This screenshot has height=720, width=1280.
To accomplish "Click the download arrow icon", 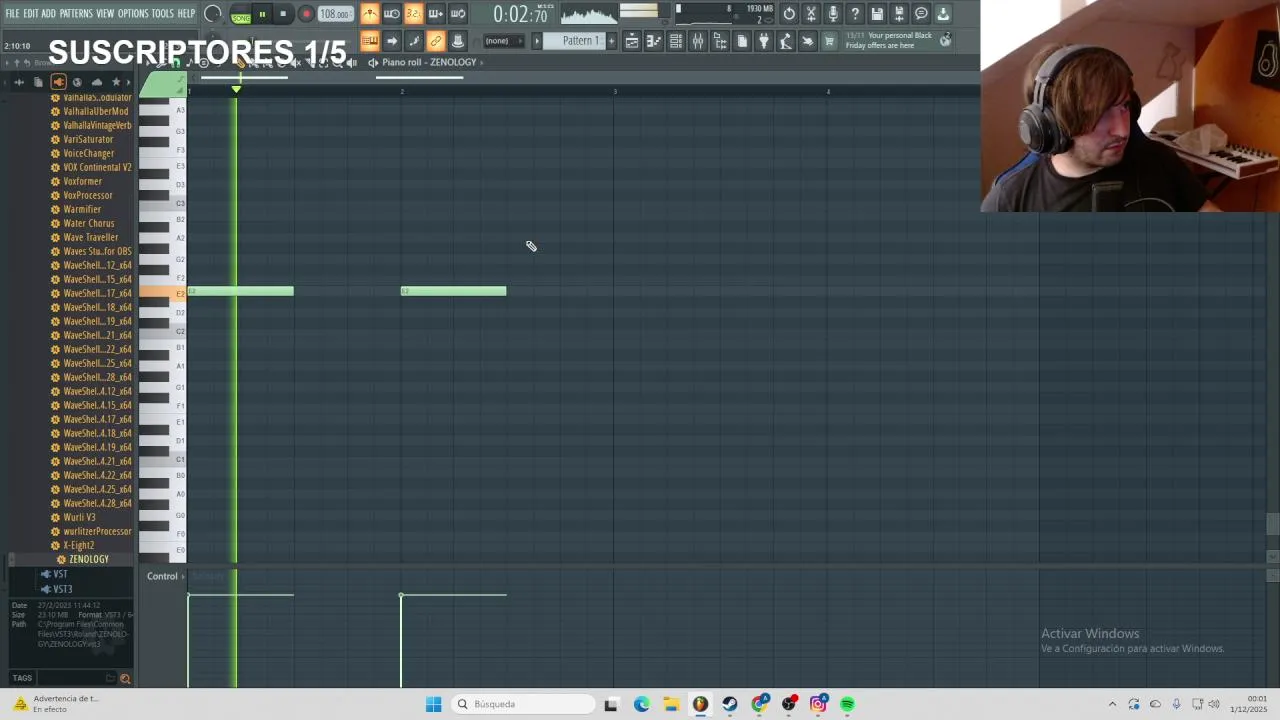I will (x=943, y=14).
